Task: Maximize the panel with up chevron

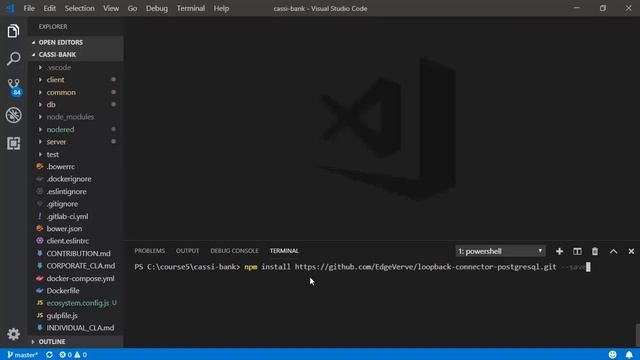Action: (x=613, y=251)
